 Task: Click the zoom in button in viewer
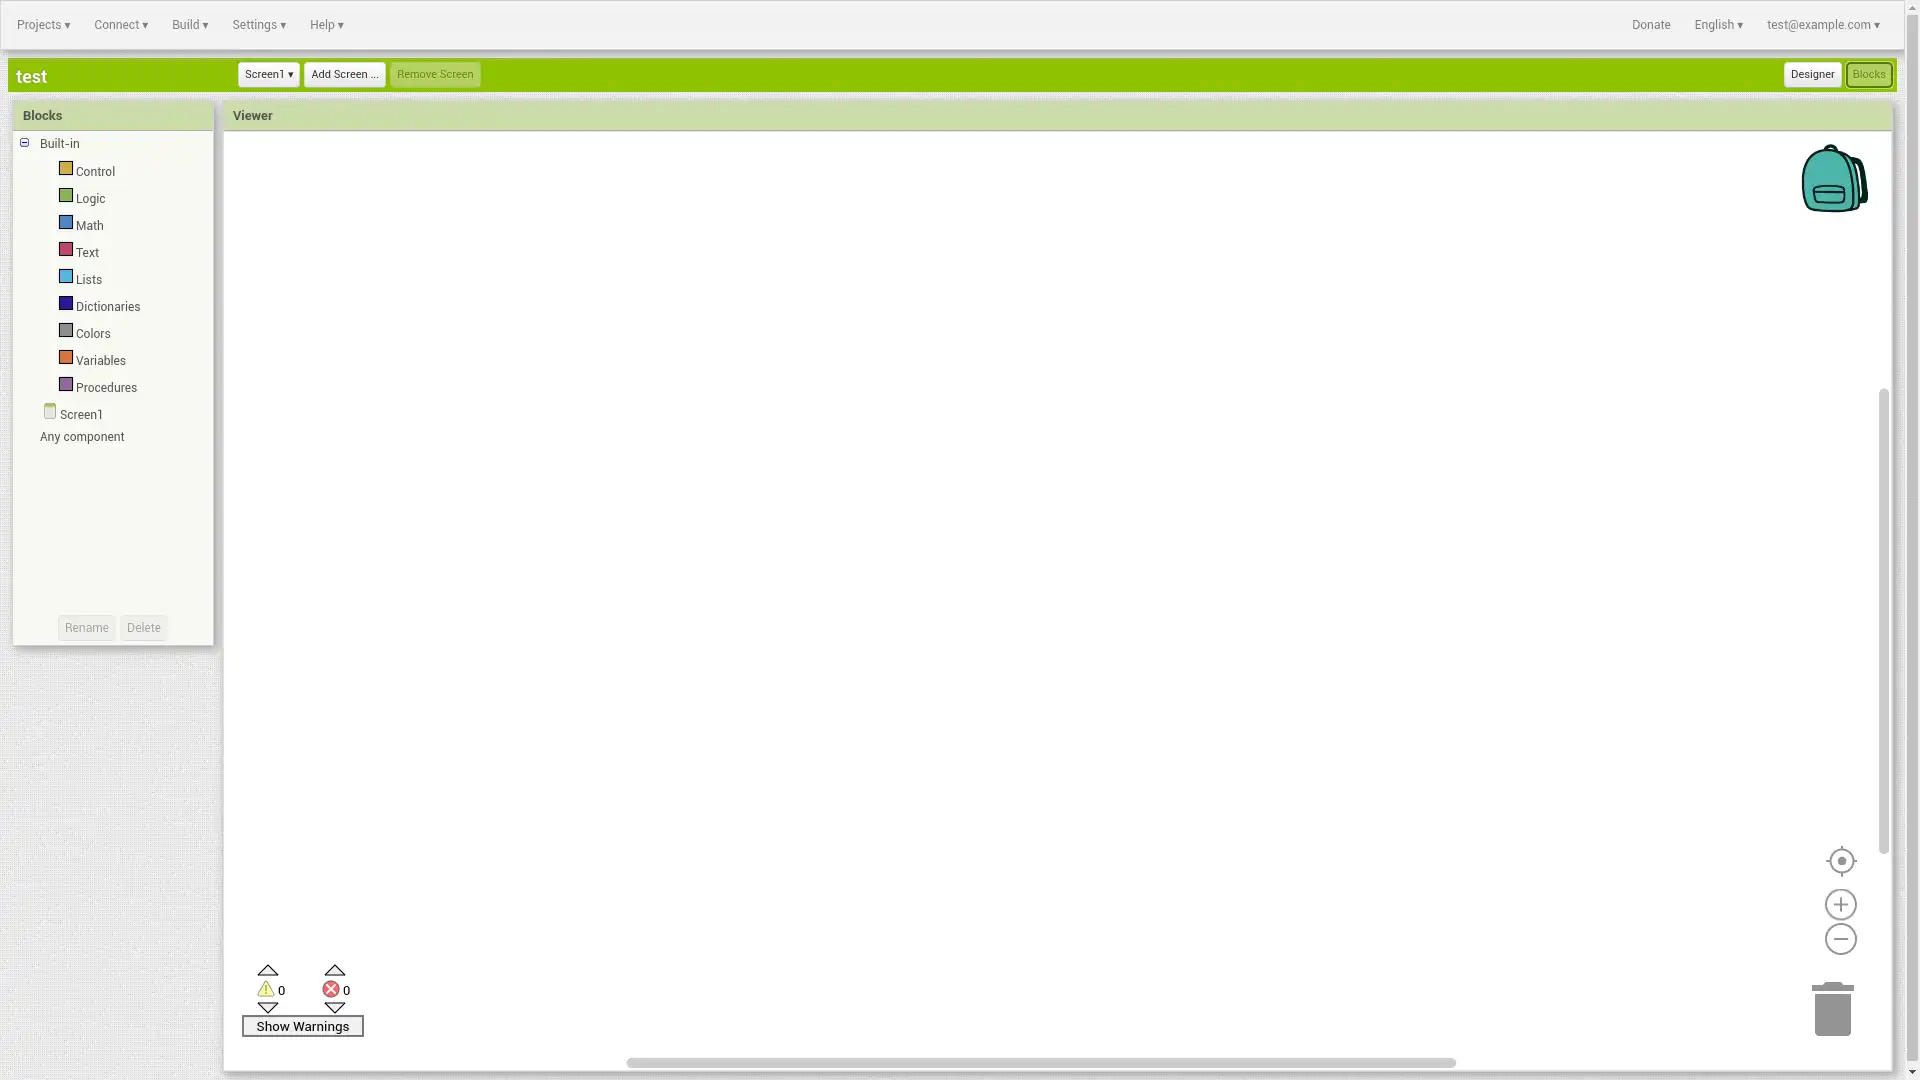click(x=1841, y=903)
